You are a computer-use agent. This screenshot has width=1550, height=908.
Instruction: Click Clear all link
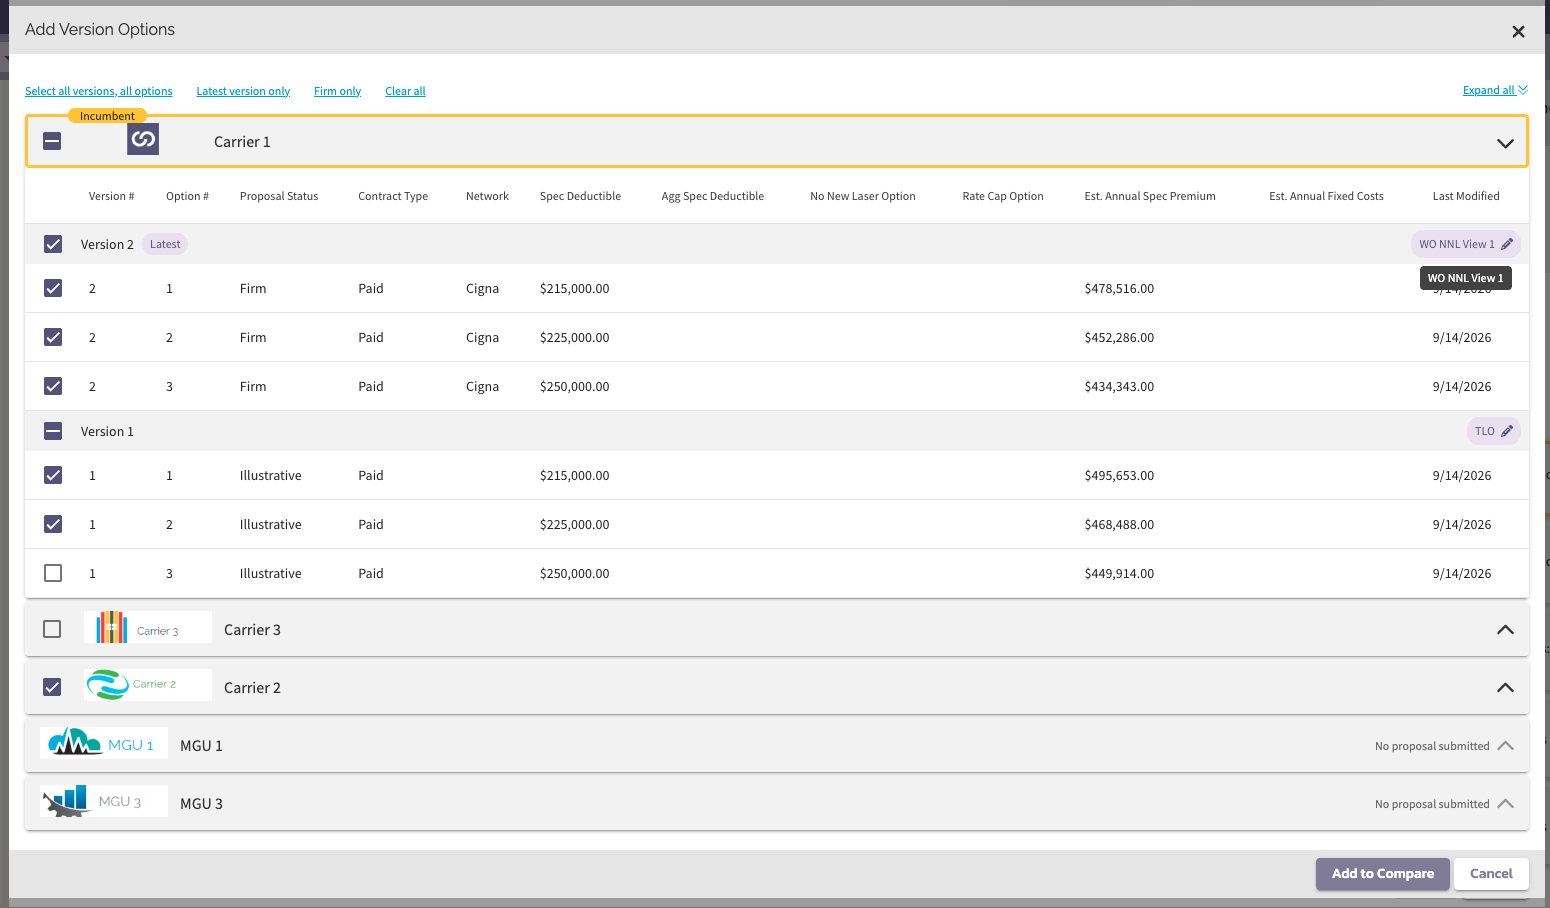(x=405, y=91)
